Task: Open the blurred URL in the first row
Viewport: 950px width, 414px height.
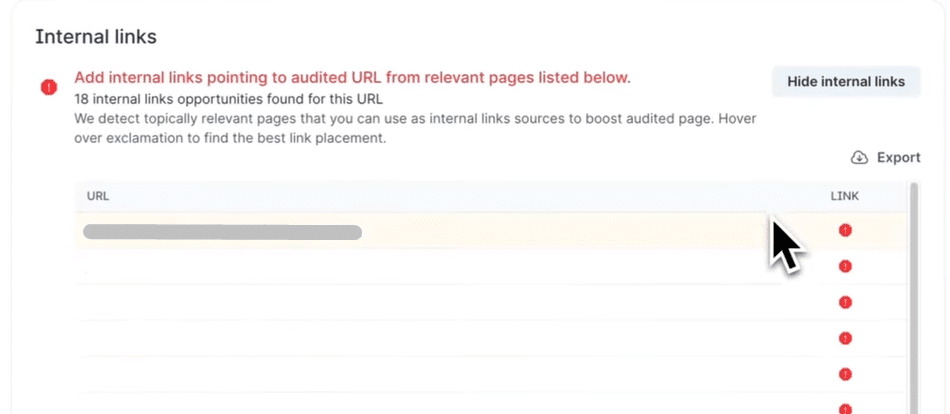Action: click(x=222, y=232)
